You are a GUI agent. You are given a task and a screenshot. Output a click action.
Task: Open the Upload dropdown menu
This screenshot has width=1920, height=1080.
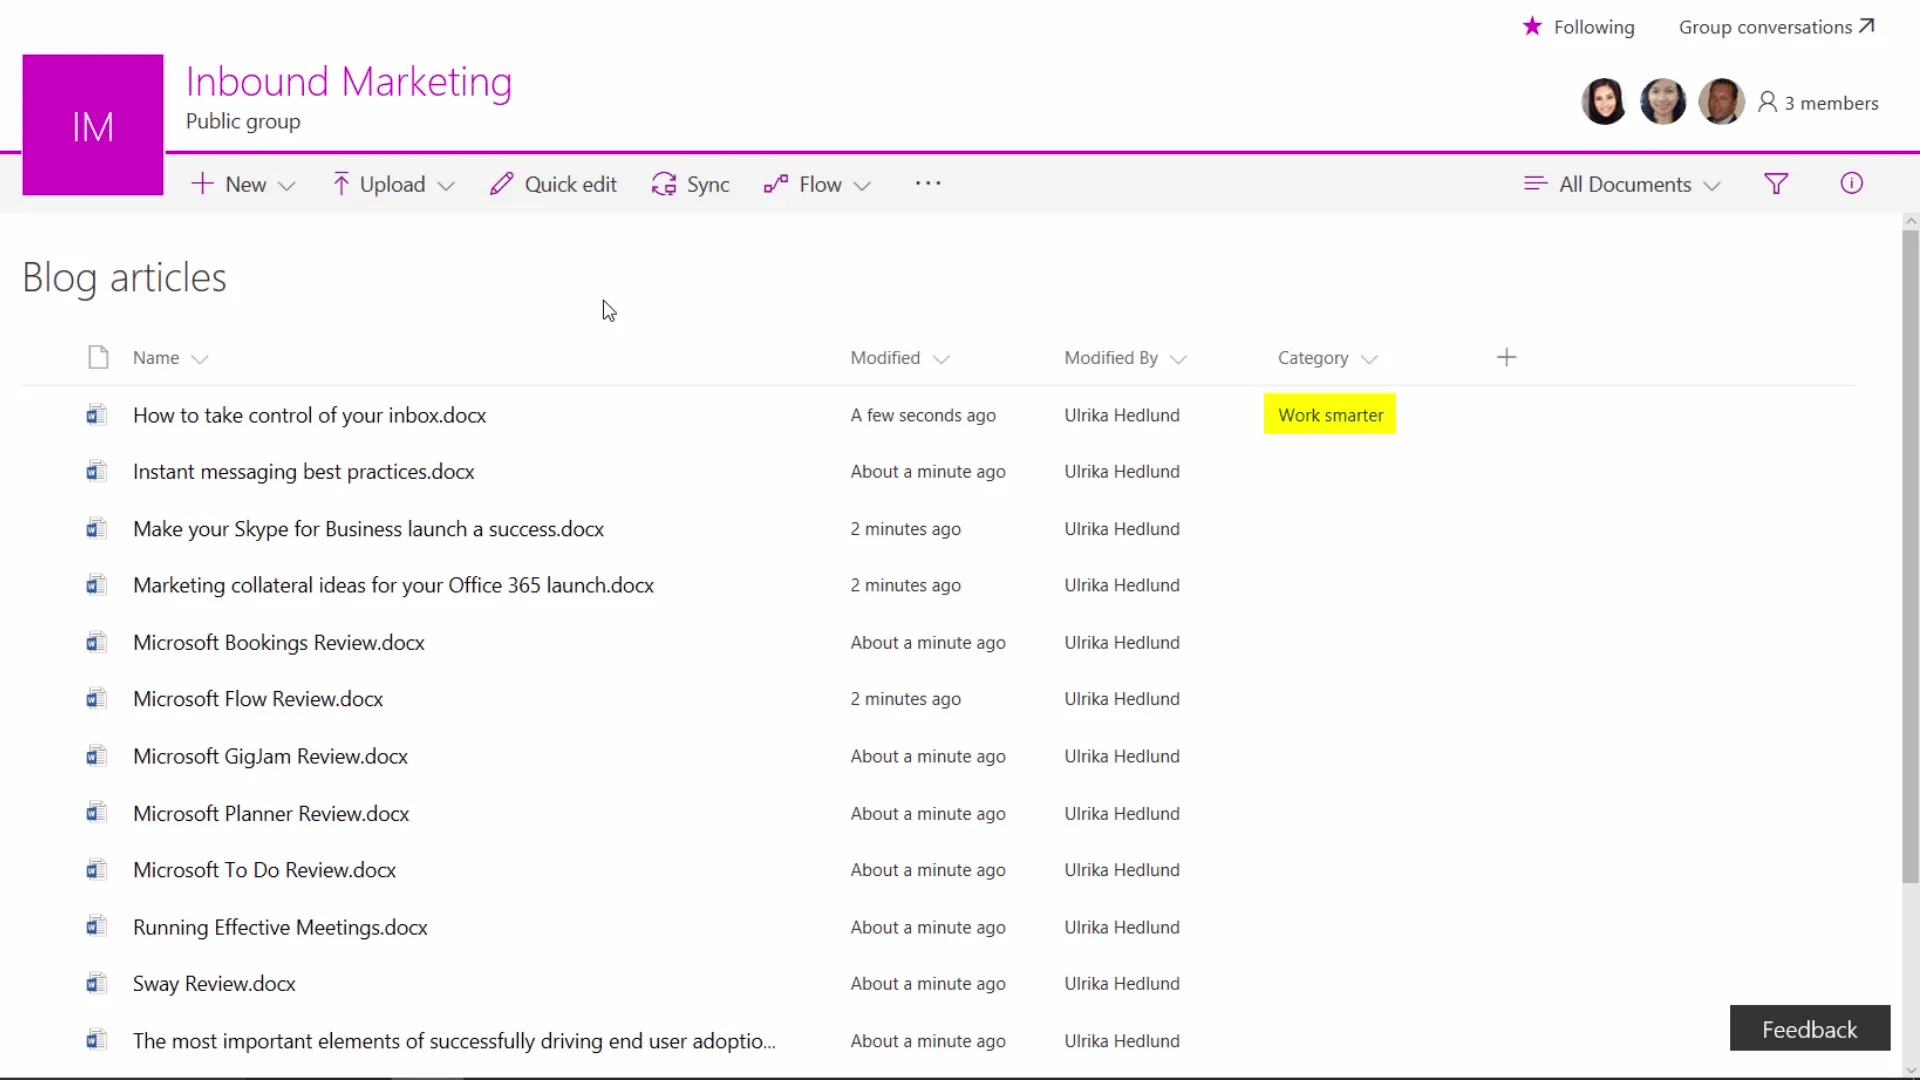394,184
